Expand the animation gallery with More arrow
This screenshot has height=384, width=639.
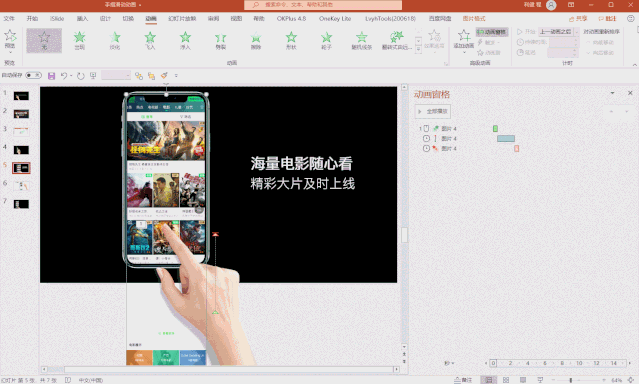click(x=418, y=49)
